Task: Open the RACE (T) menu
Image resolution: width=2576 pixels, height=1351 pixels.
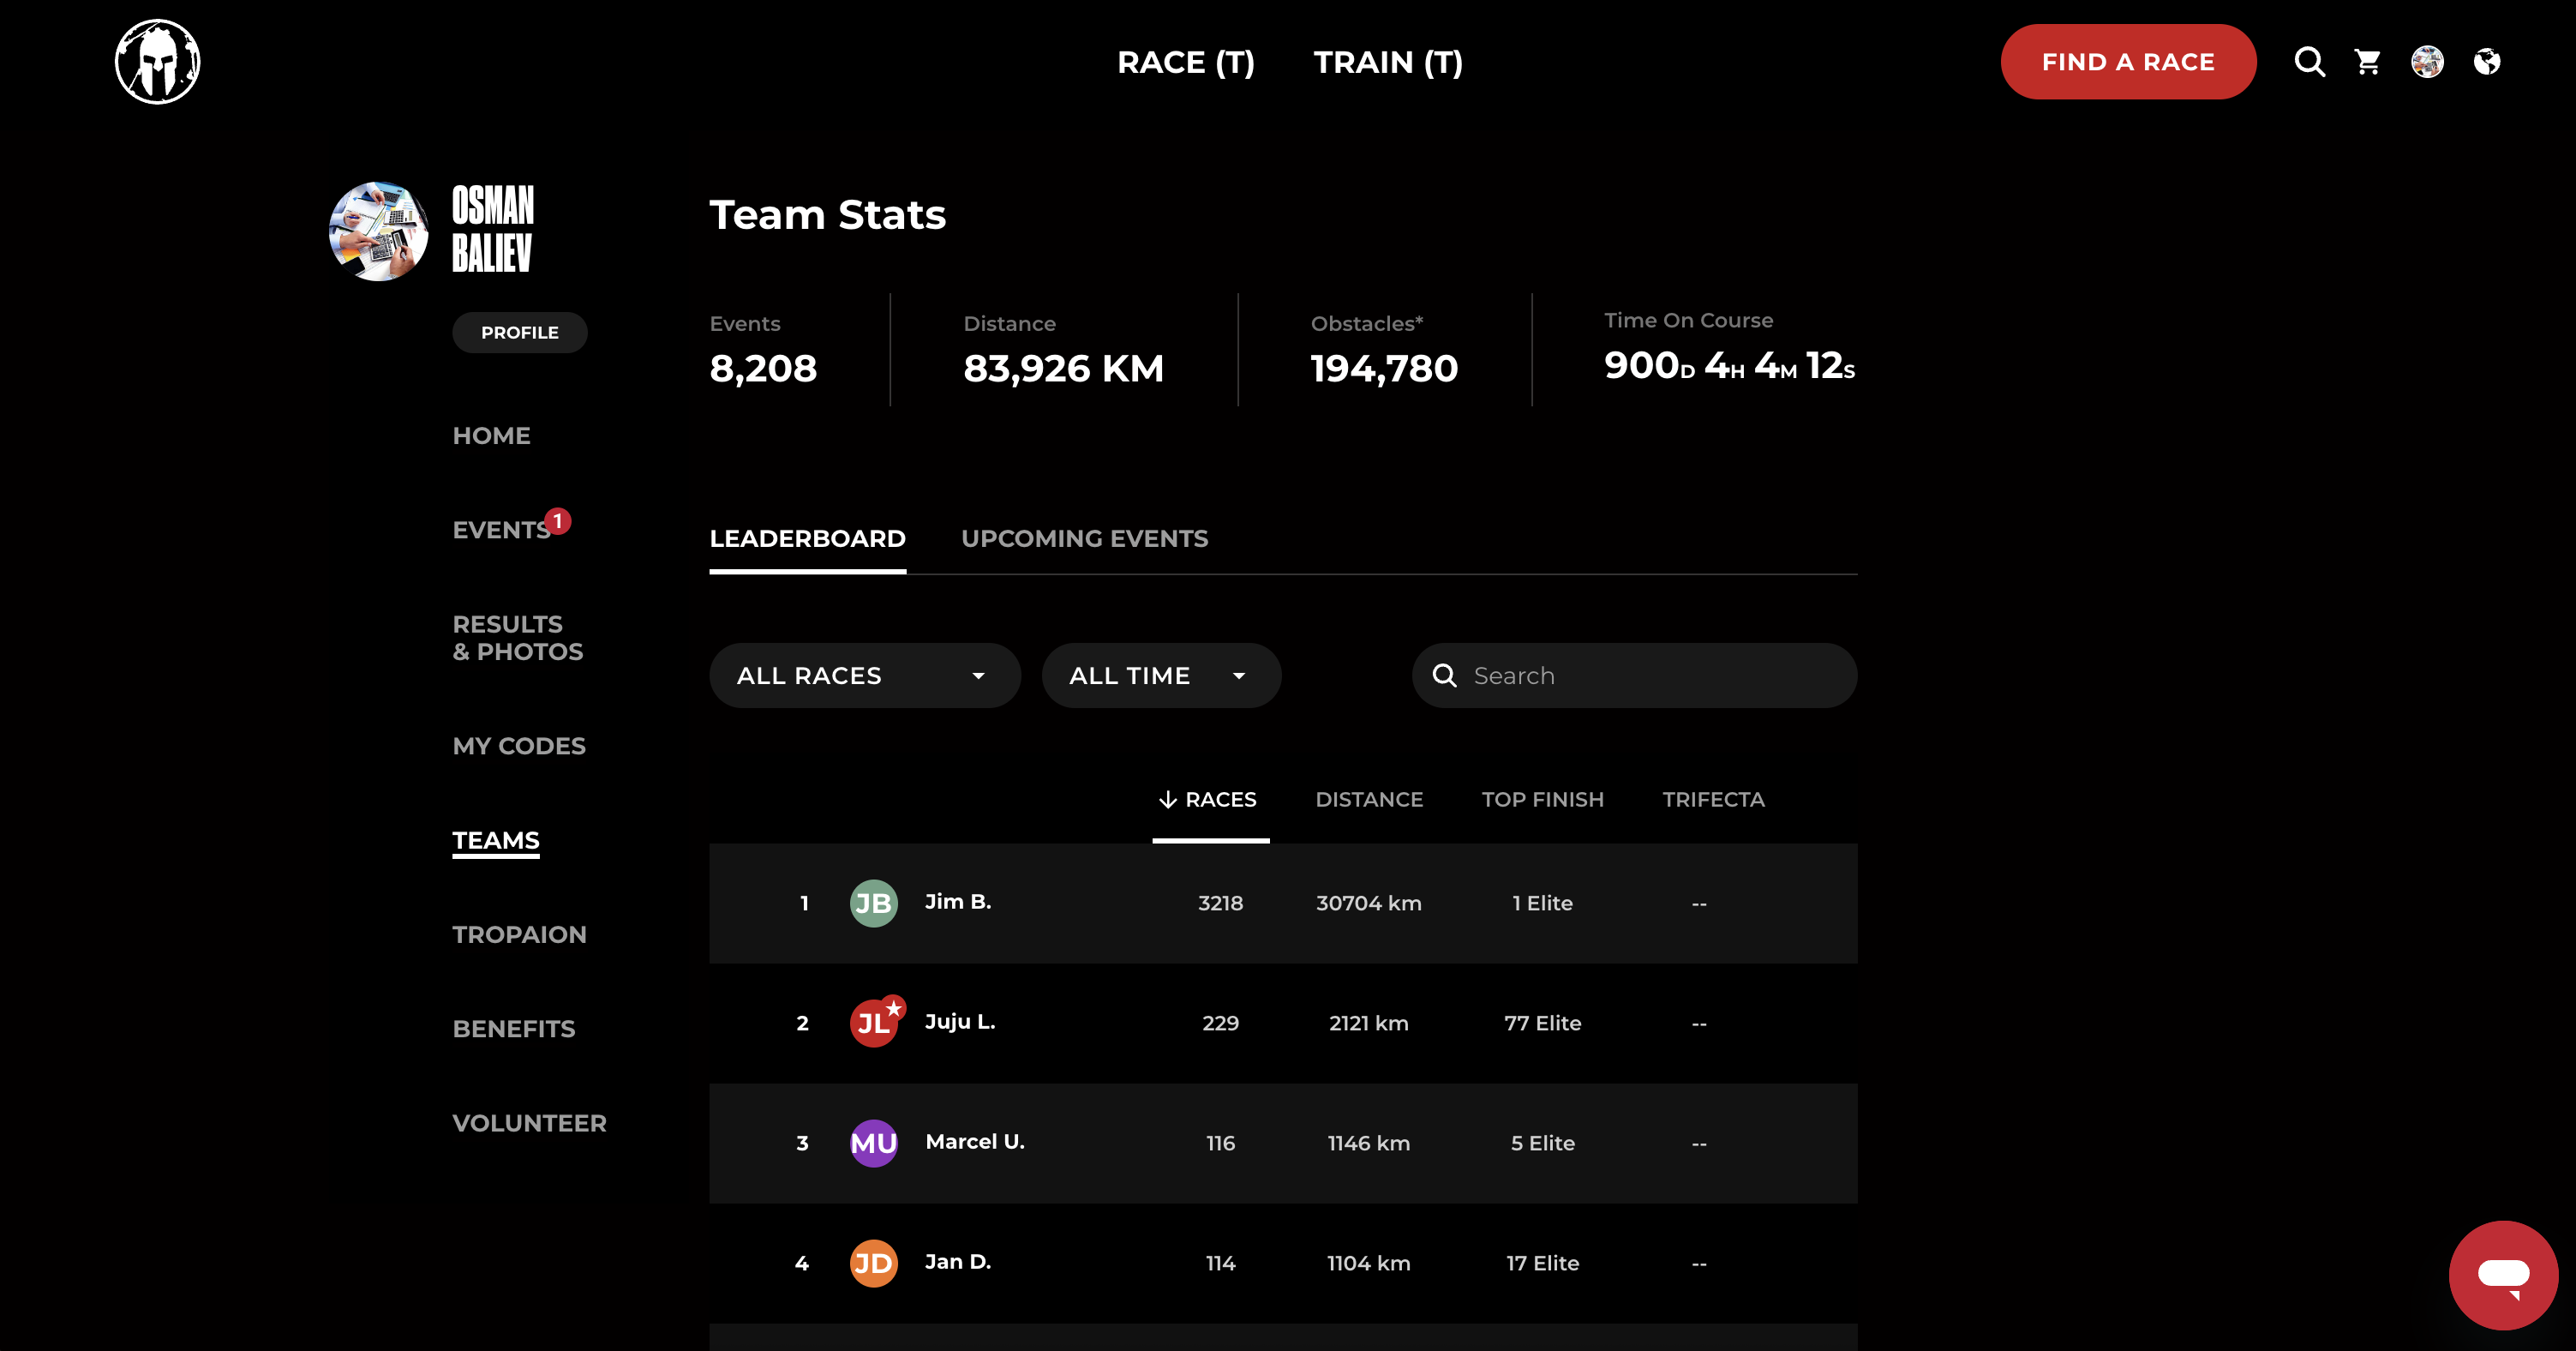Action: pyautogui.click(x=1185, y=62)
